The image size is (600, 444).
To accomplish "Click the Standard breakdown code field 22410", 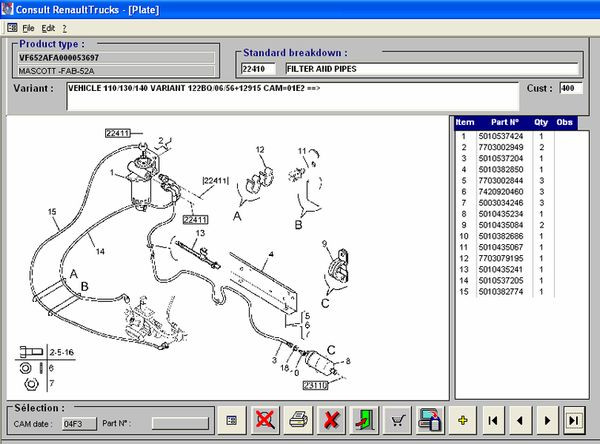I will coord(260,69).
